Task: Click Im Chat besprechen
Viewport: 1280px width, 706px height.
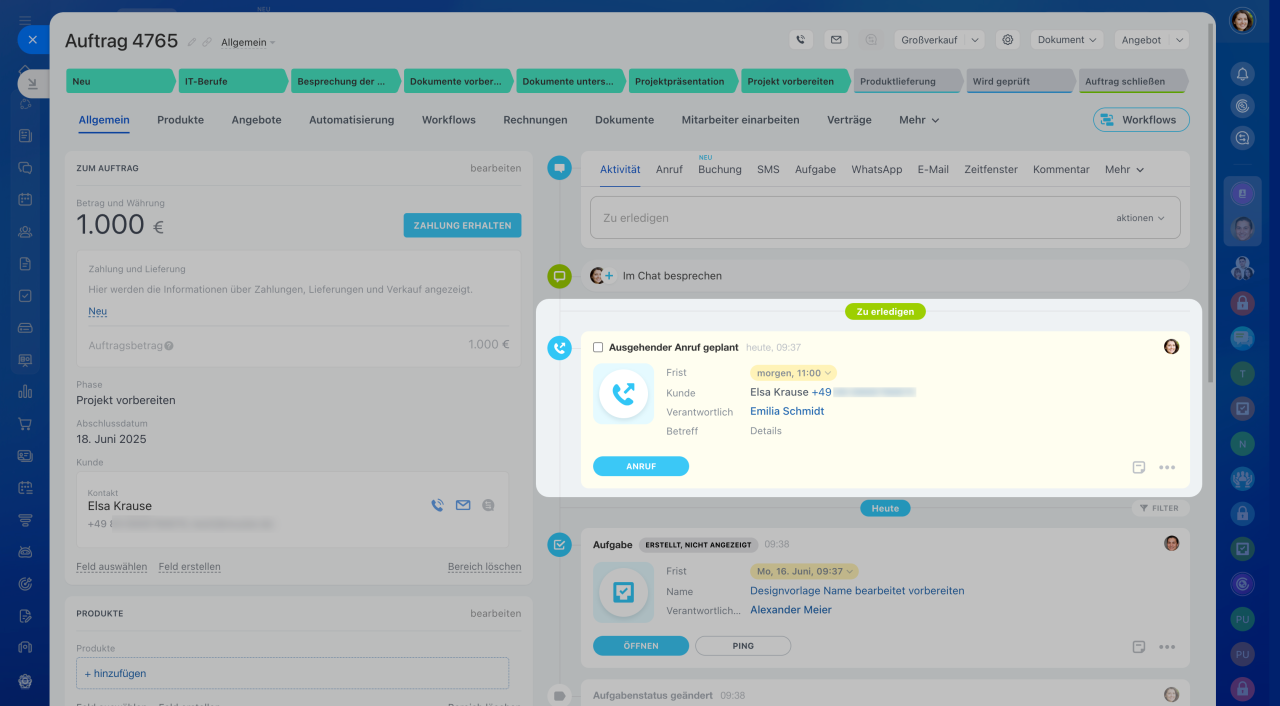Action: pyautogui.click(x=672, y=276)
